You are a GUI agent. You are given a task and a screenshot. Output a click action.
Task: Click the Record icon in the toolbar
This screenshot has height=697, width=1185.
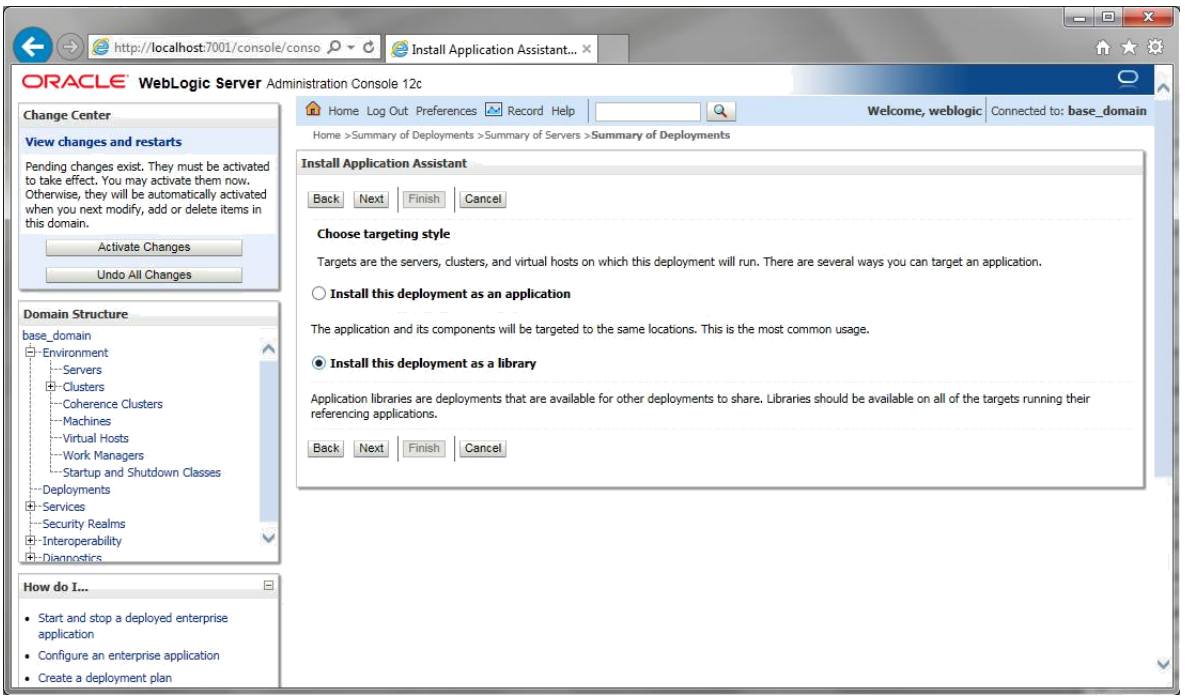click(x=493, y=110)
